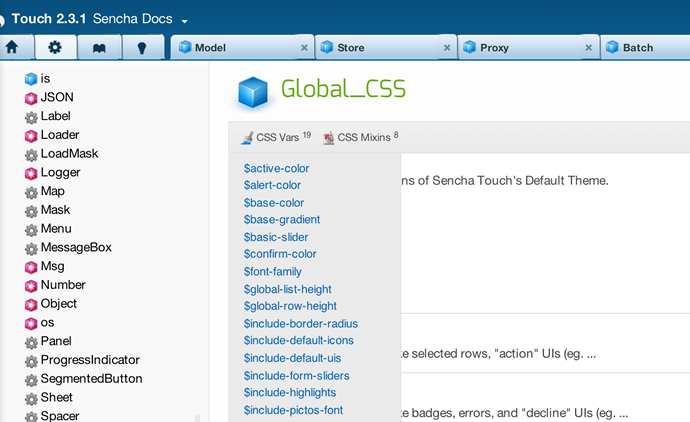Click the gear icon beside SegmentedButton

tap(31, 380)
